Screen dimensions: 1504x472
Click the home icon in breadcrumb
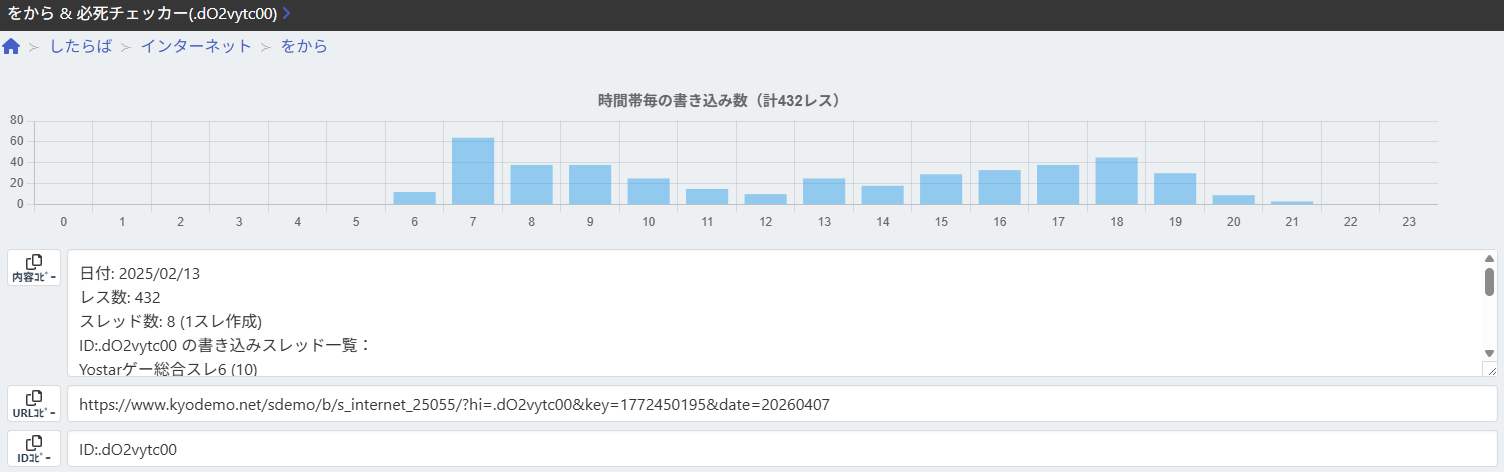point(12,47)
